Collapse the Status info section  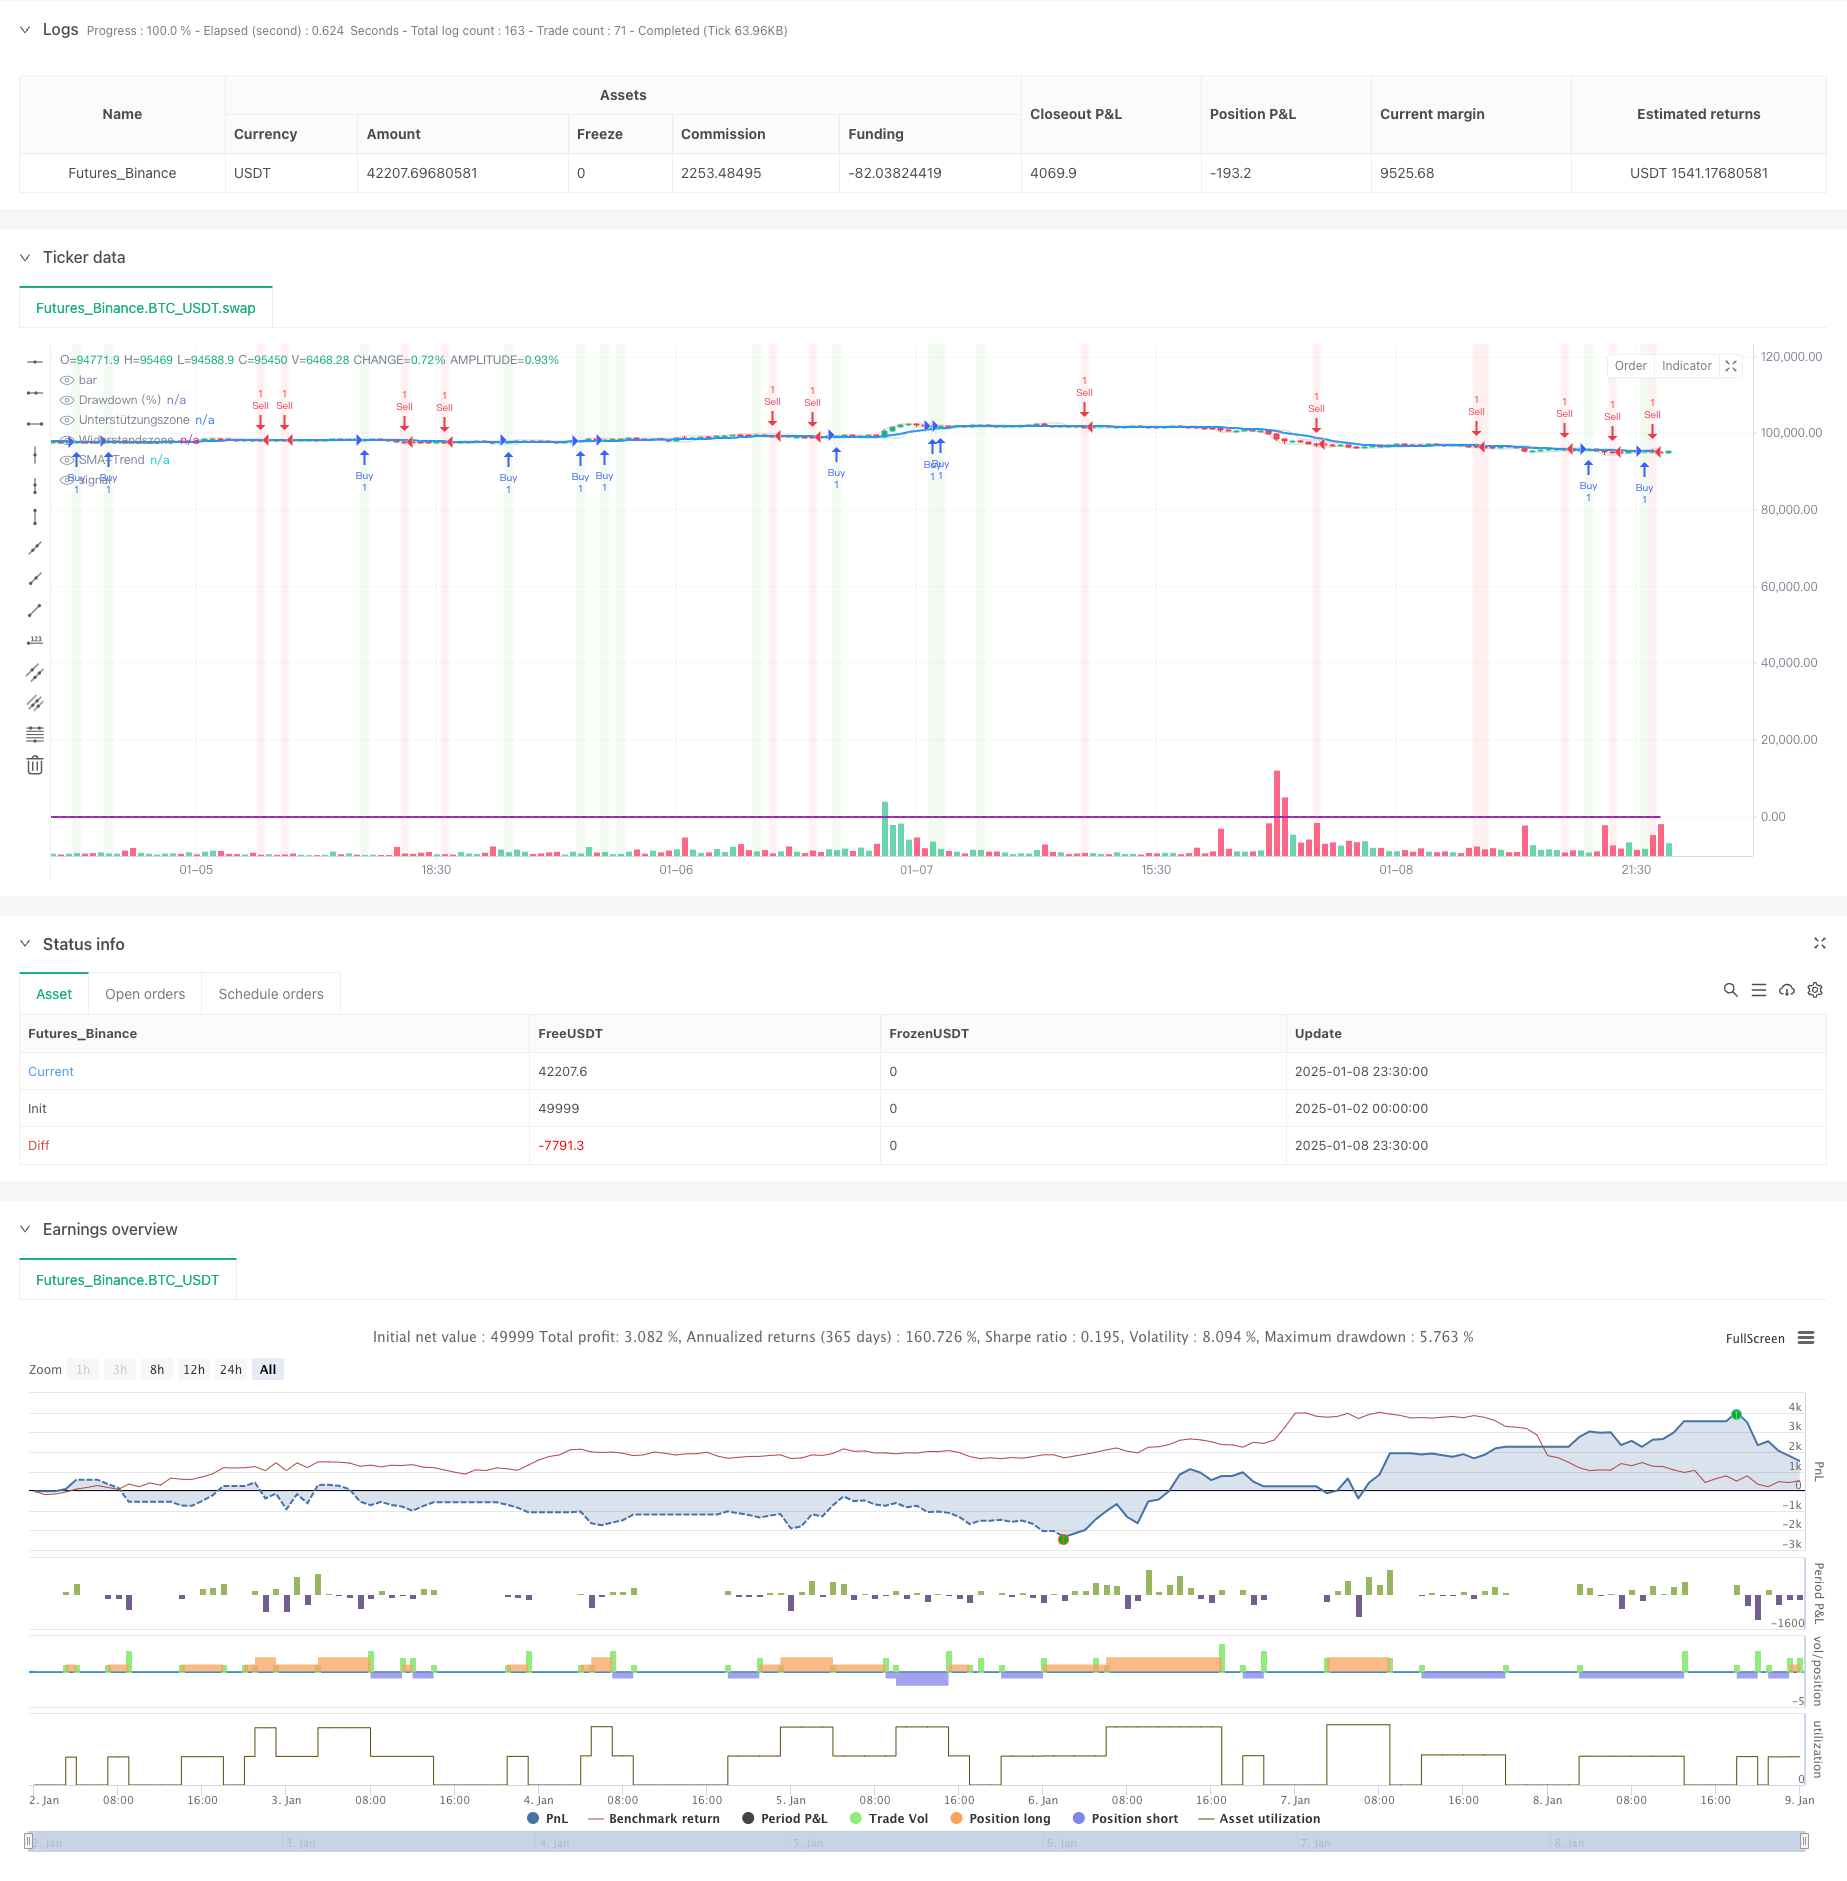25,944
